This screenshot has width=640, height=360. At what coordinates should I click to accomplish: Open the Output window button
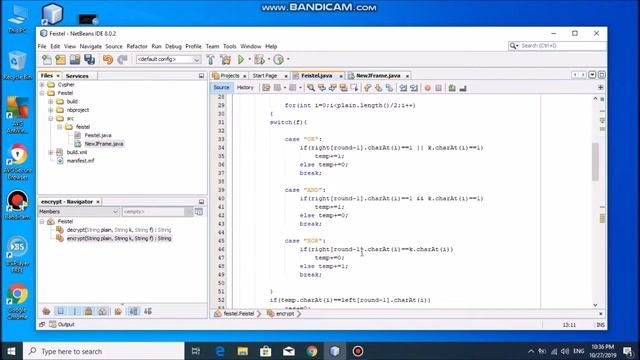click(62, 324)
